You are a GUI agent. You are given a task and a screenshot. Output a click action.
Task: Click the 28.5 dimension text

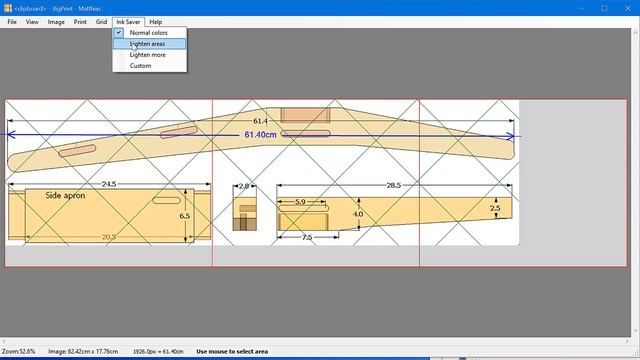tap(393, 185)
